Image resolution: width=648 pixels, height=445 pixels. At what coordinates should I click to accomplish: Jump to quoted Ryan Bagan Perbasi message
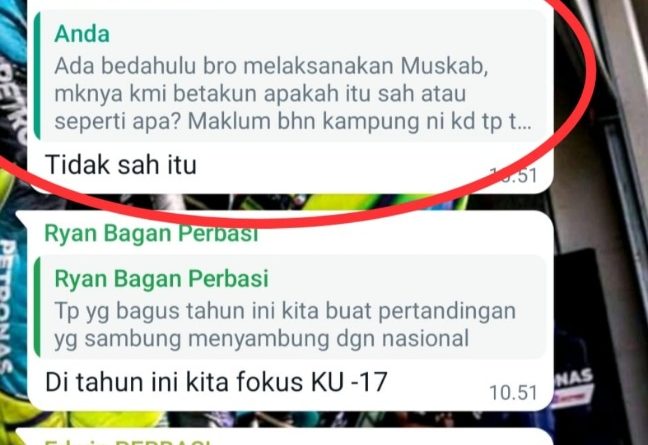290,307
